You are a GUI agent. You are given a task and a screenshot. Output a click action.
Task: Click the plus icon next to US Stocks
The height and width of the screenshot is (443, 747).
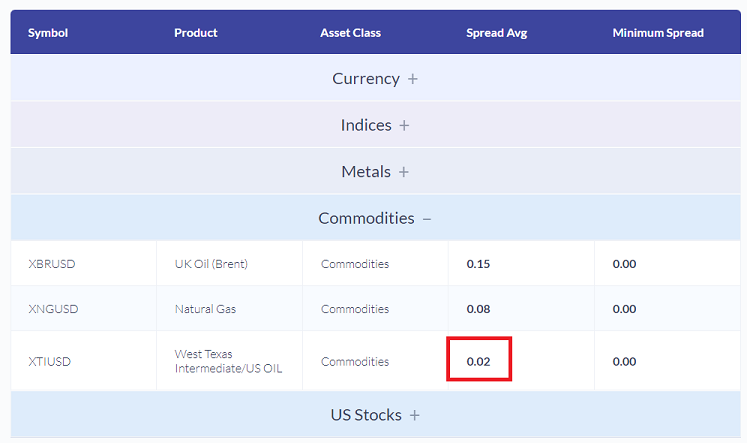tap(415, 415)
